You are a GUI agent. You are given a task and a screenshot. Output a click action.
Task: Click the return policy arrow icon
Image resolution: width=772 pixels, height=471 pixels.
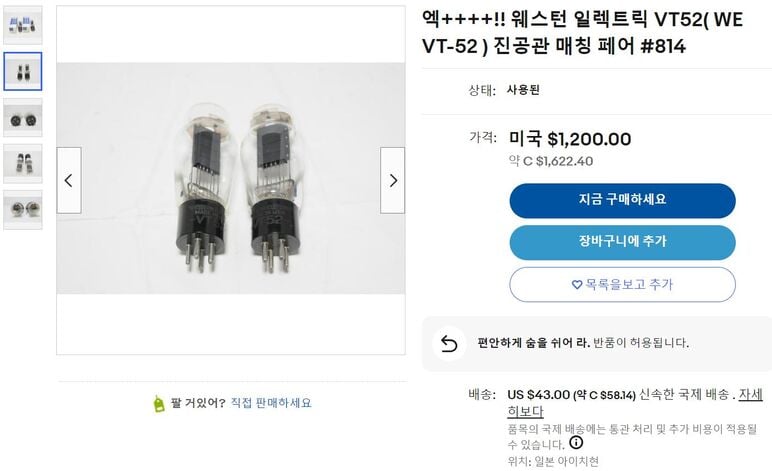[449, 344]
